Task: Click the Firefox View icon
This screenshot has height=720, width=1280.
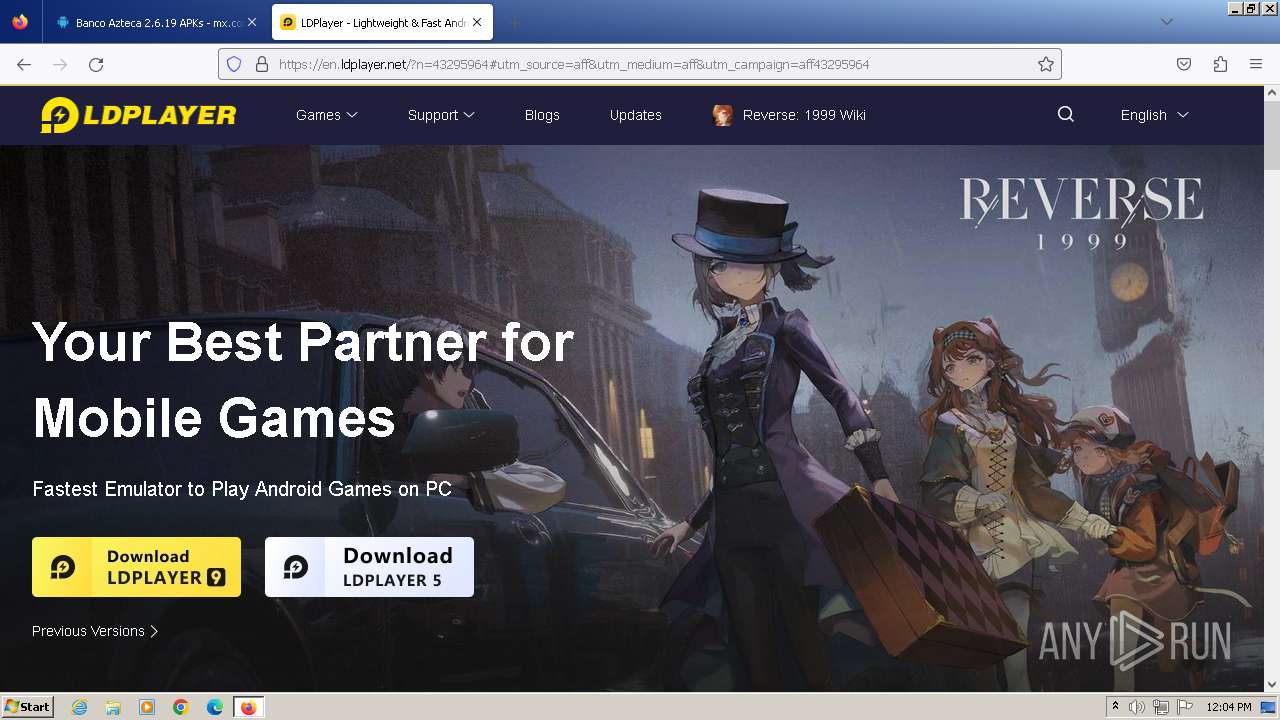Action: click(20, 22)
